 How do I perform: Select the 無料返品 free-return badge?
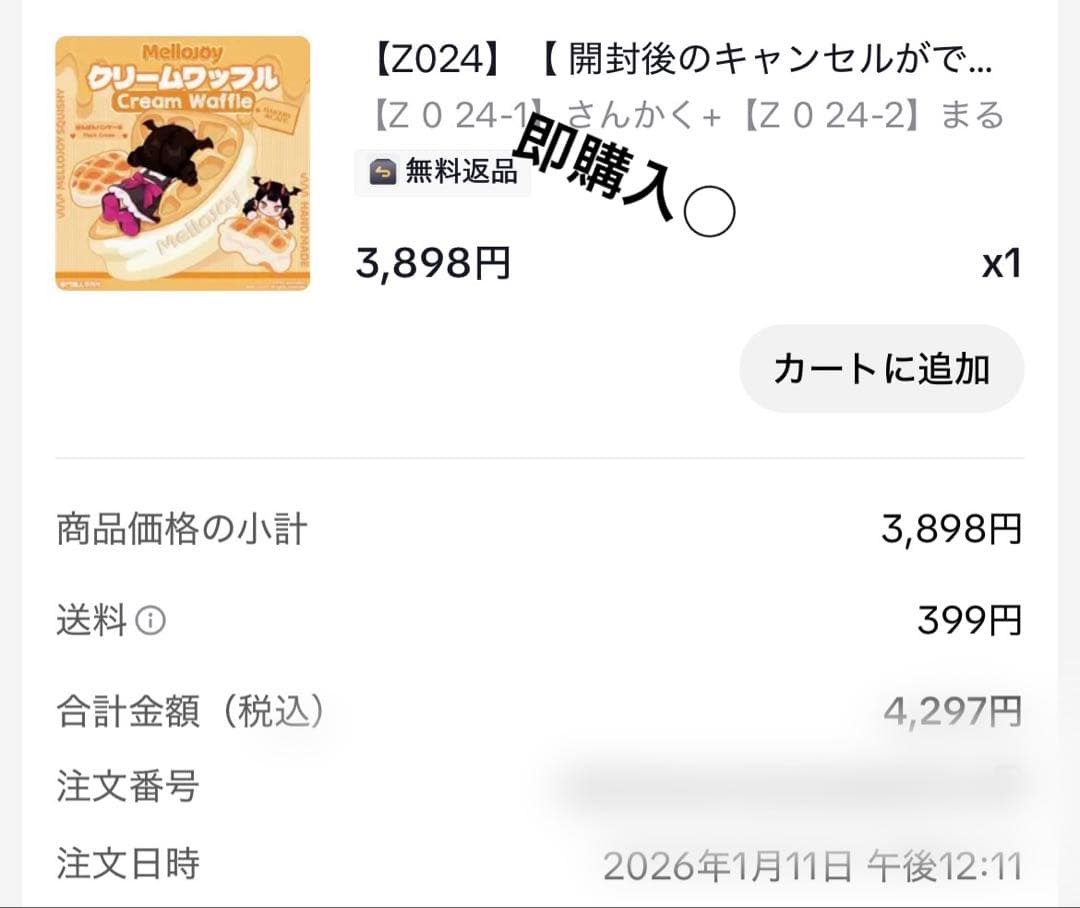click(x=443, y=172)
